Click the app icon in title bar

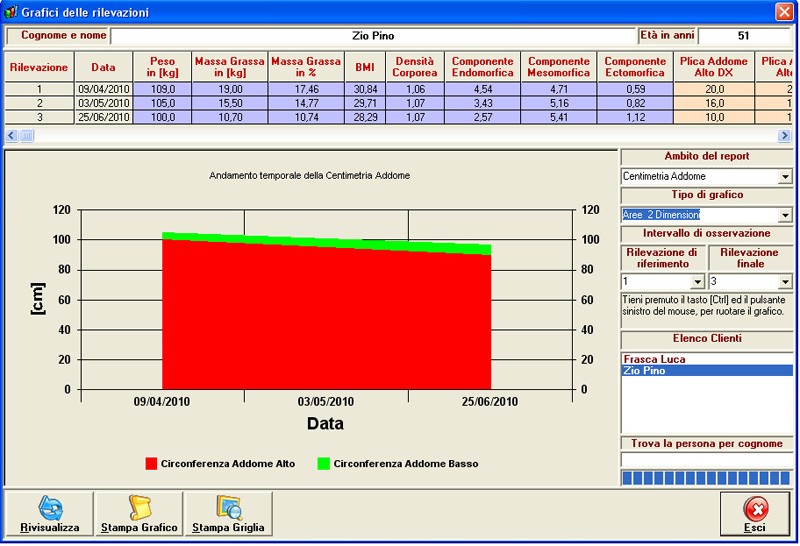(10, 12)
